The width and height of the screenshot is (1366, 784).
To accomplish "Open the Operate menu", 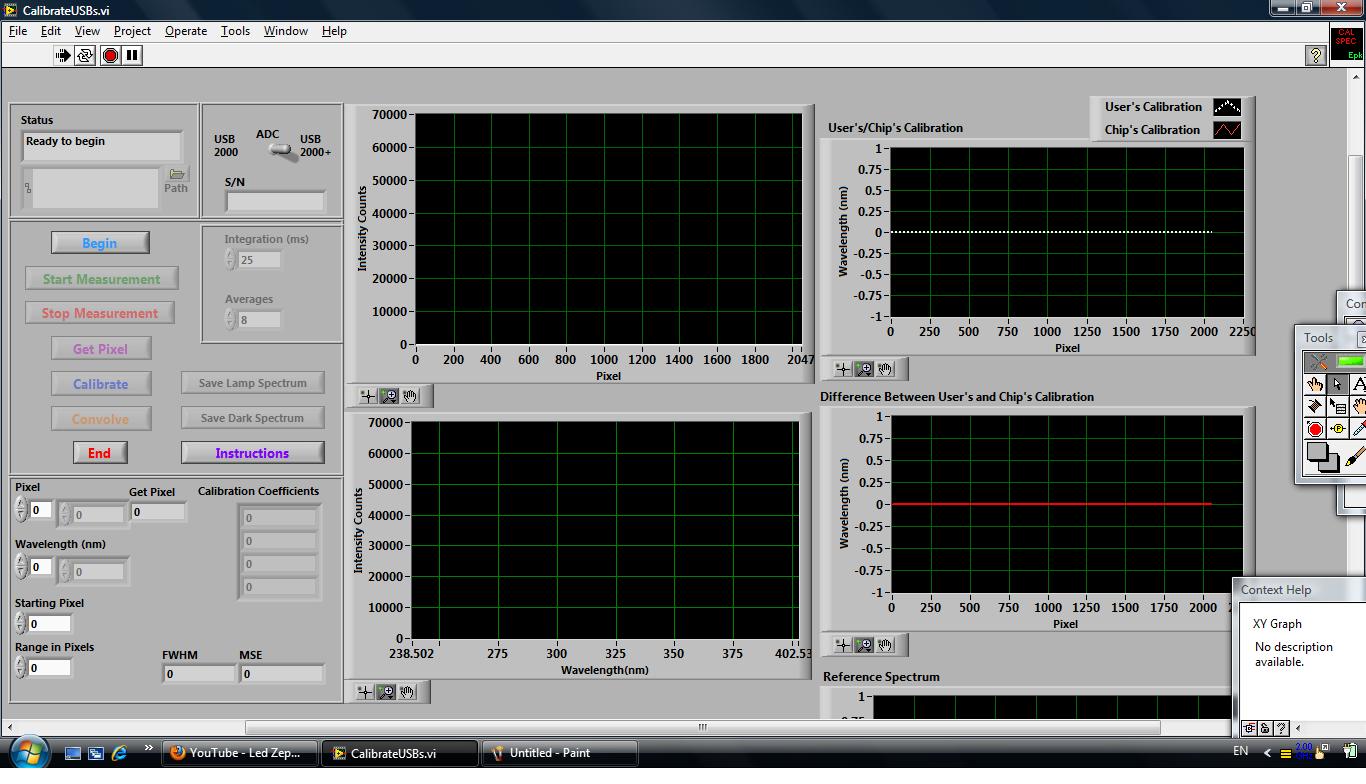I will (186, 31).
